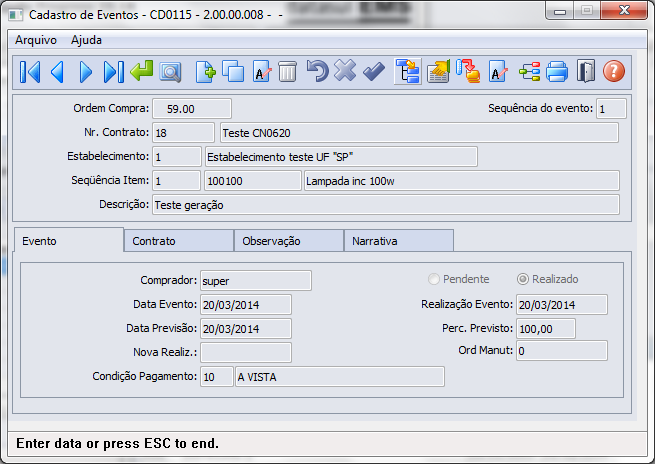
Task: Click the Realização Evento date field
Action: (x=562, y=305)
